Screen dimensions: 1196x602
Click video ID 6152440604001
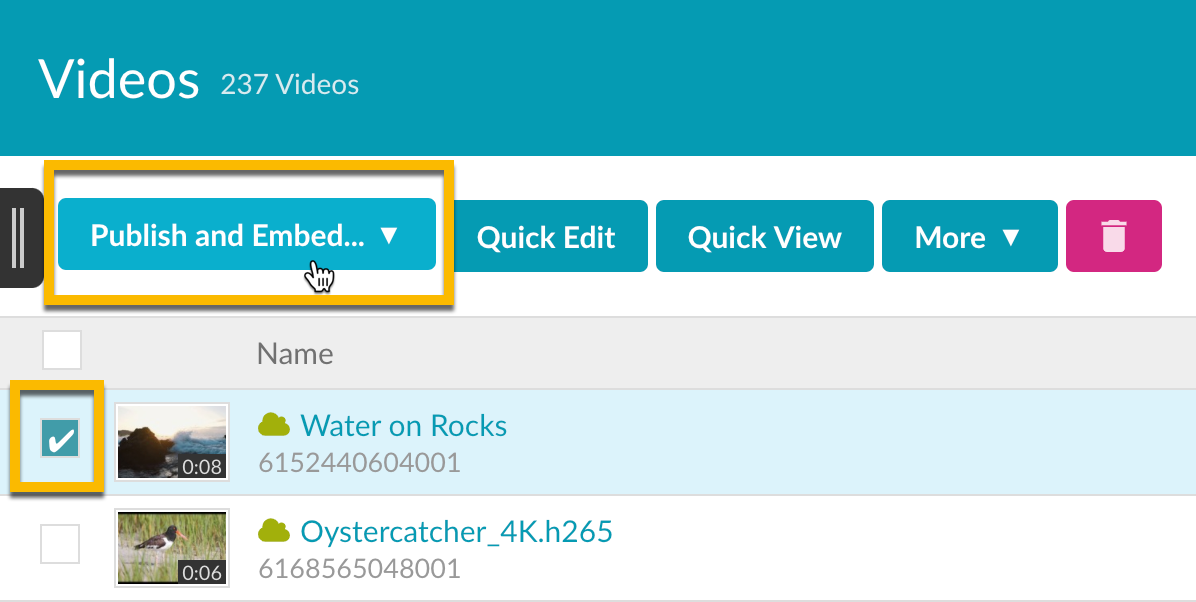point(359,462)
